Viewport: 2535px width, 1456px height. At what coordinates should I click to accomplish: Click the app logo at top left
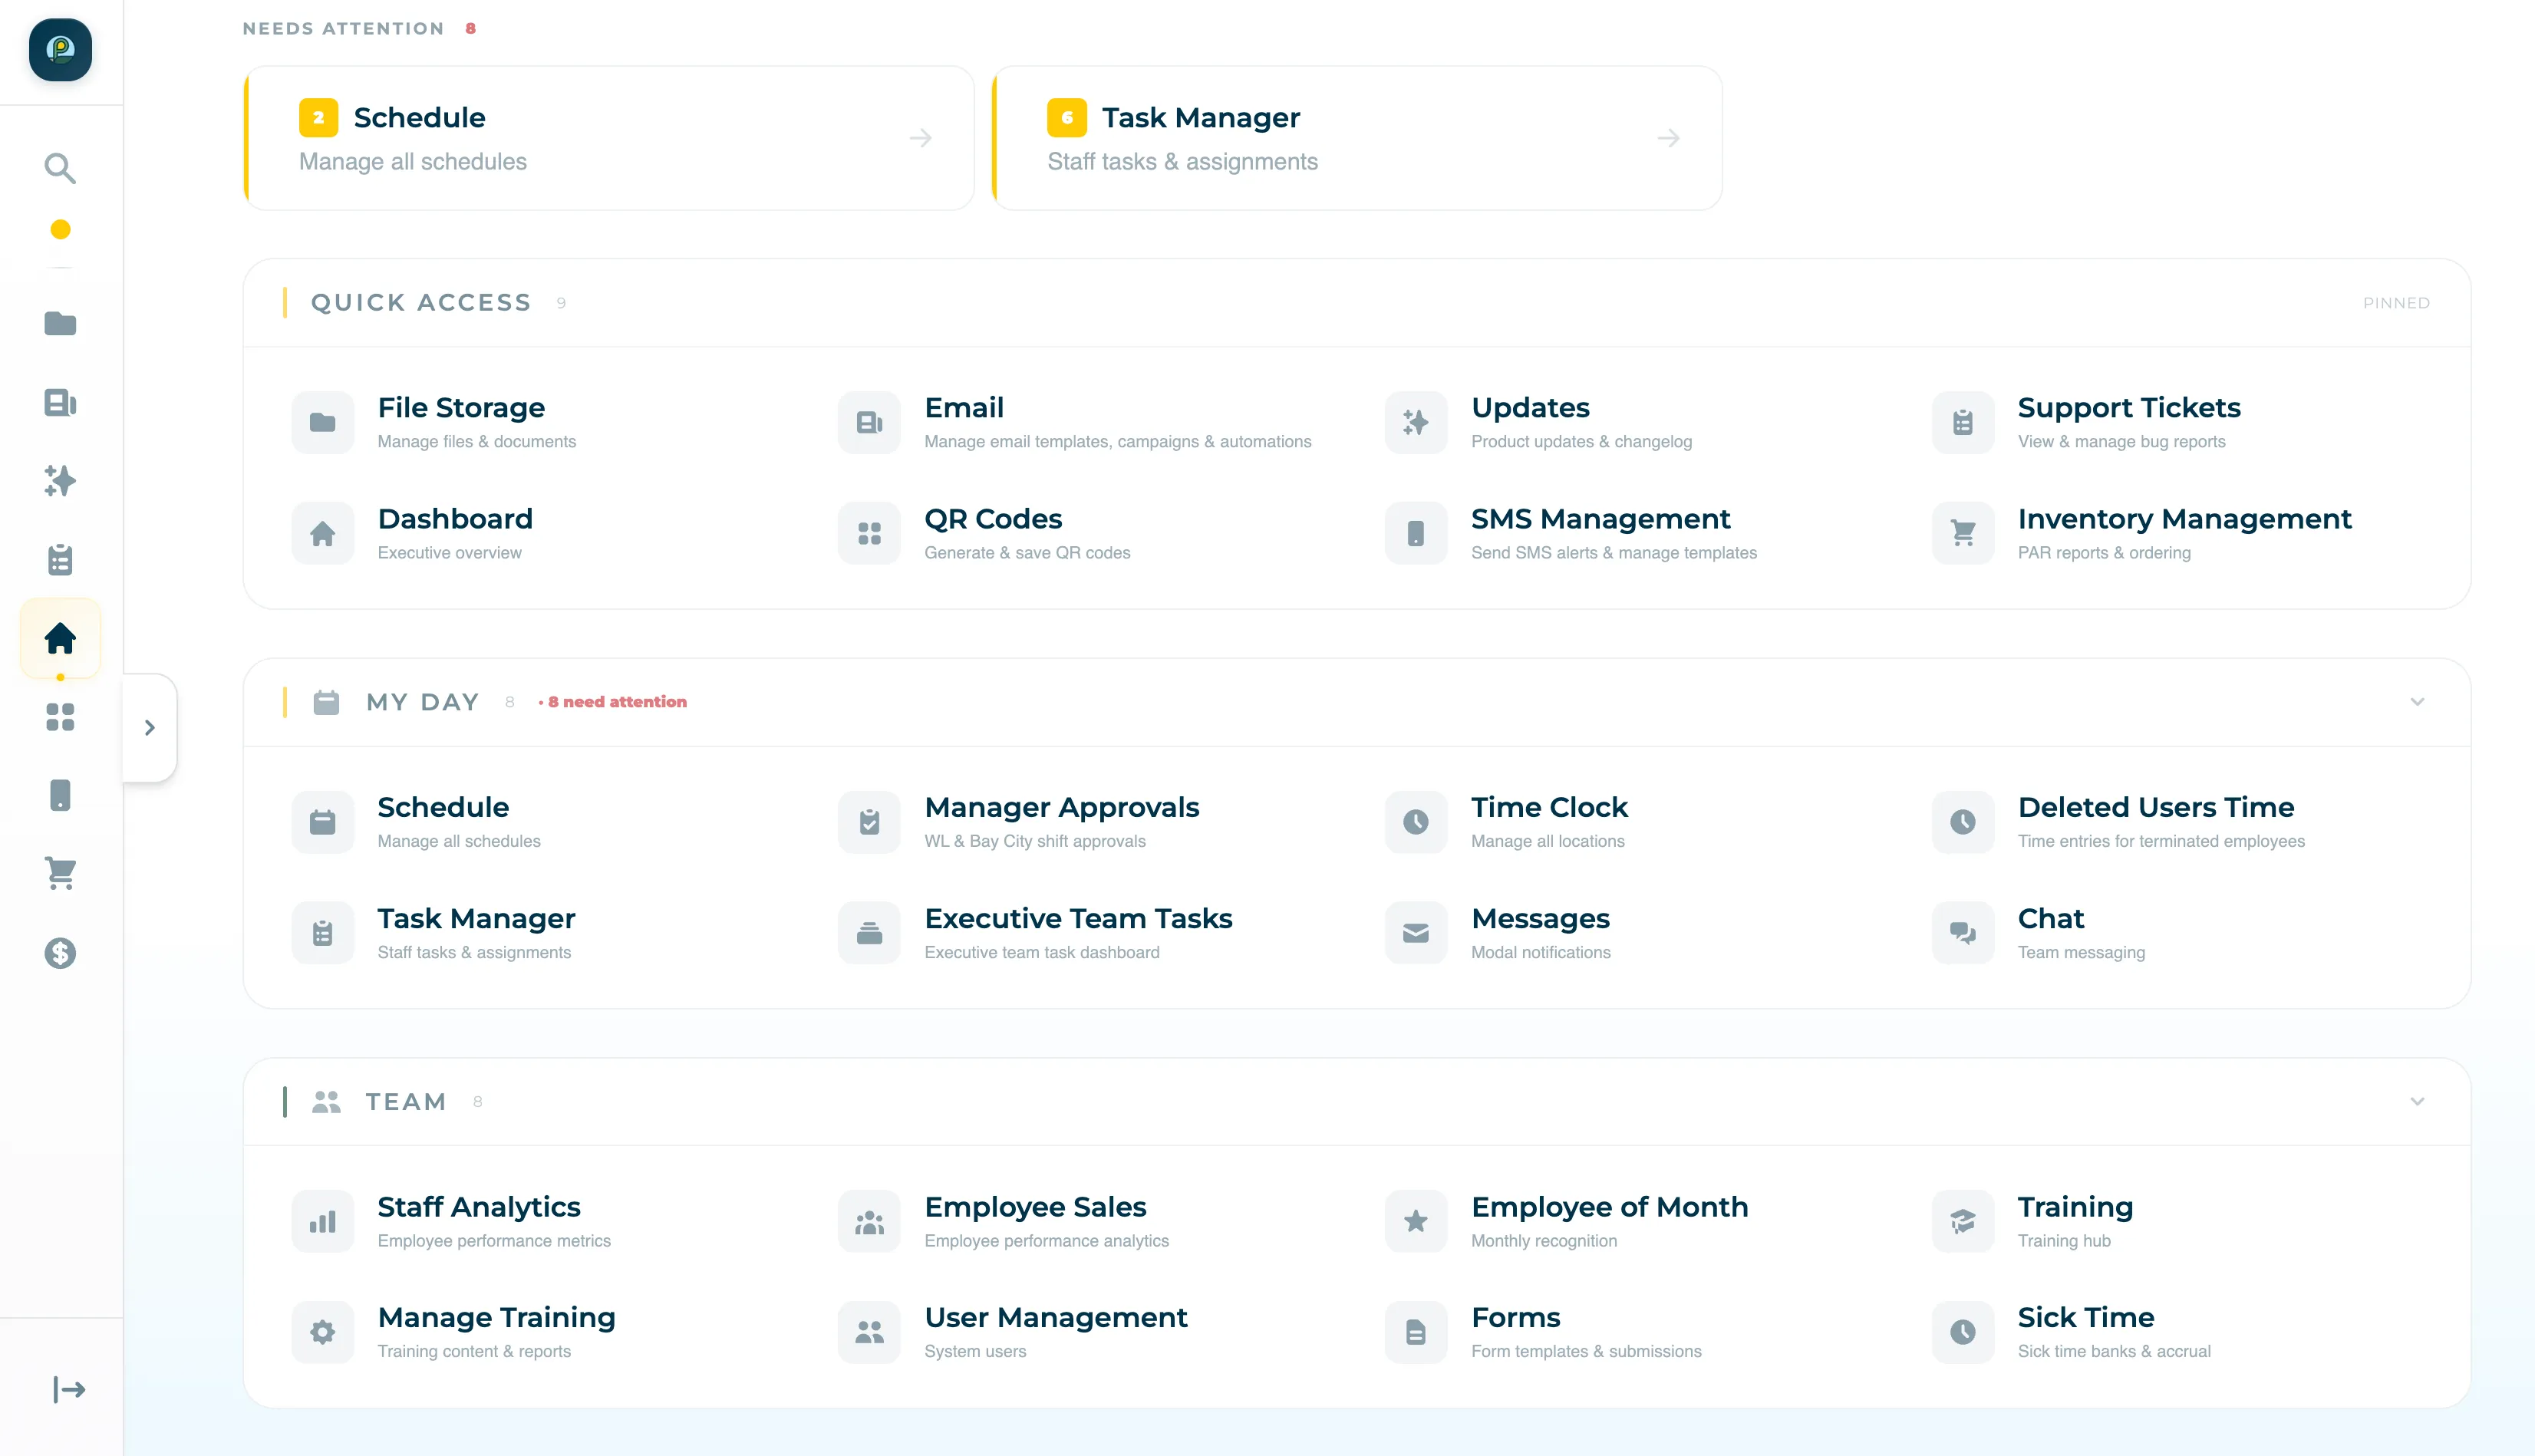click(60, 50)
